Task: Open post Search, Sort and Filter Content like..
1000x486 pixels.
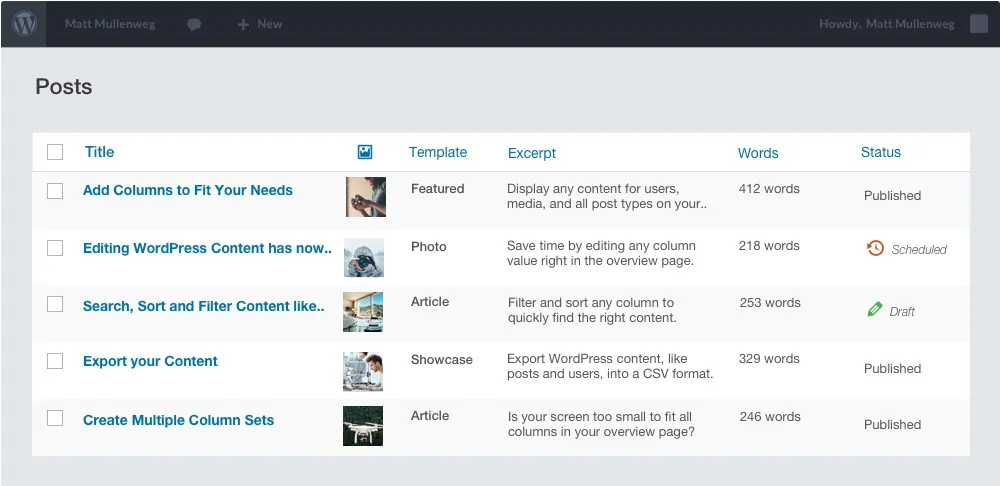Action: (x=203, y=306)
